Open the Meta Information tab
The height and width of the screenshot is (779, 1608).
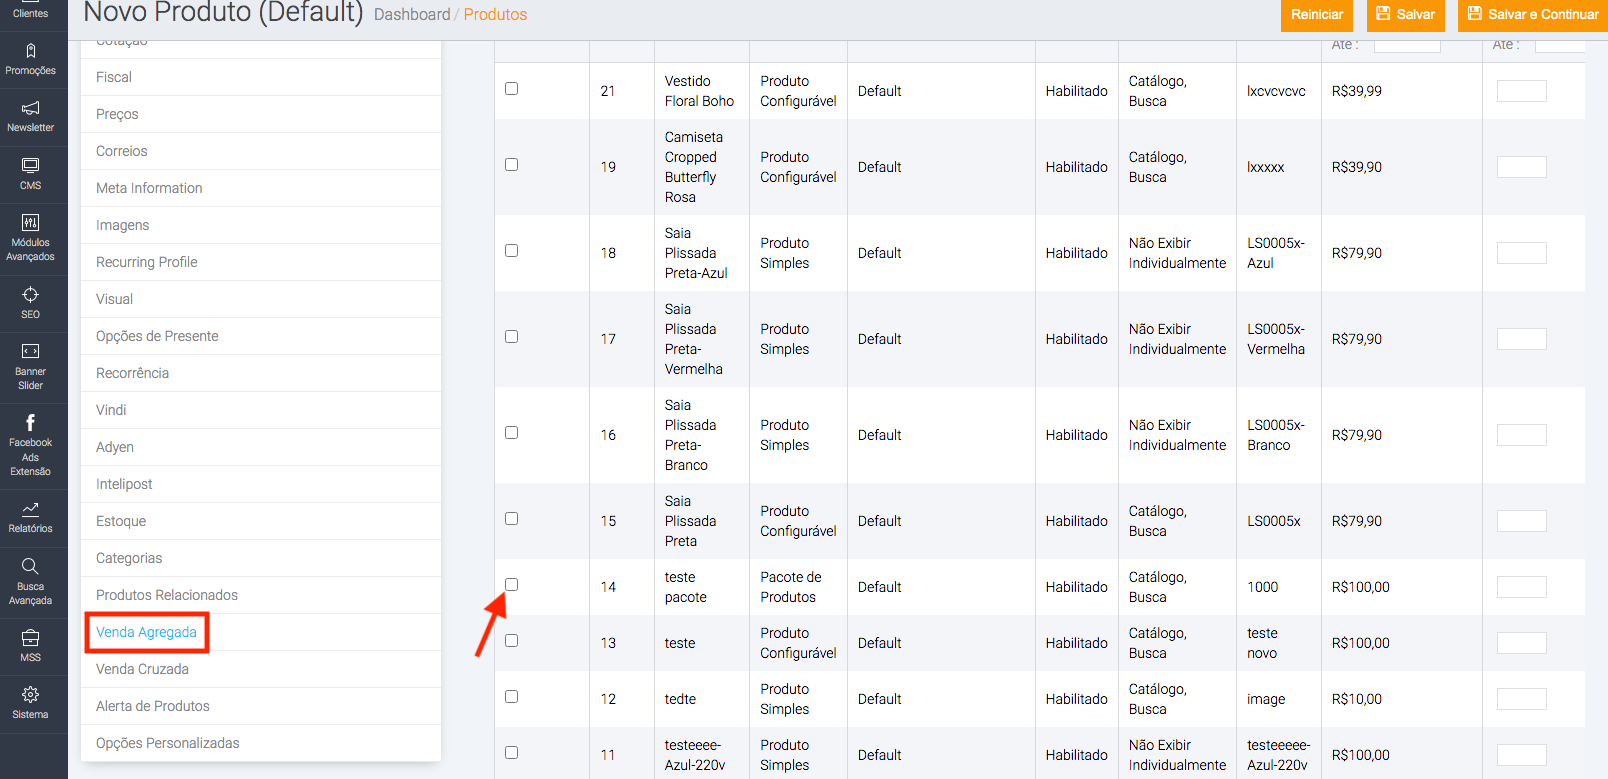261,188
